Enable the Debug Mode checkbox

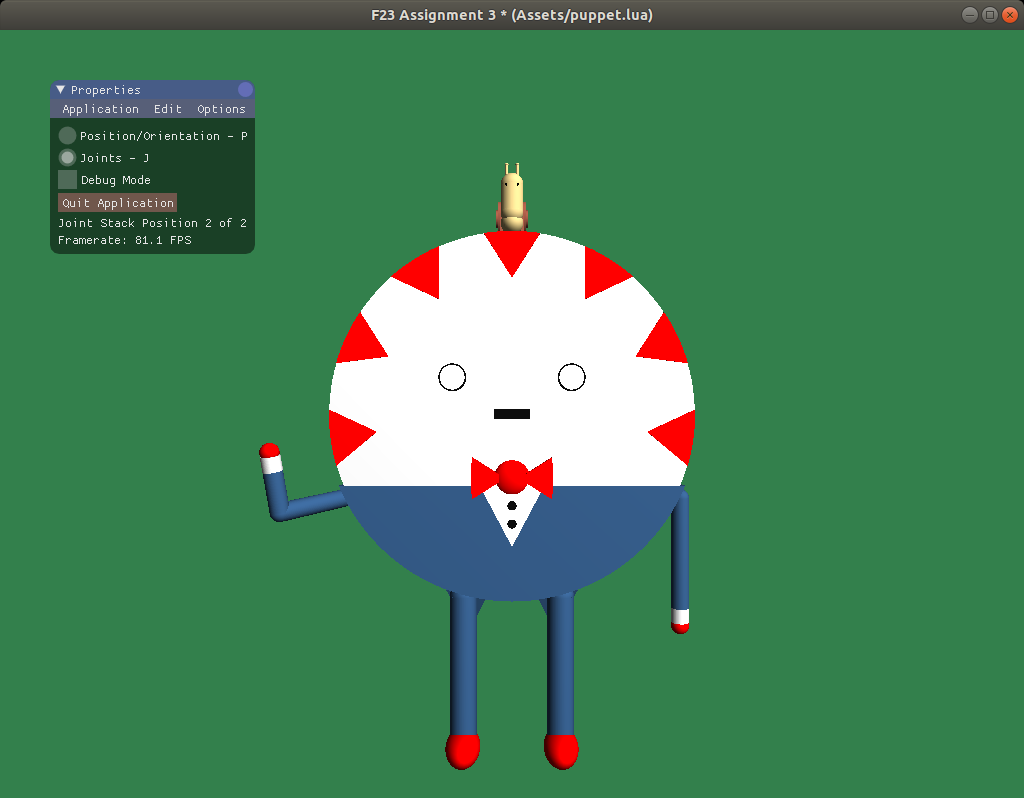tap(67, 180)
